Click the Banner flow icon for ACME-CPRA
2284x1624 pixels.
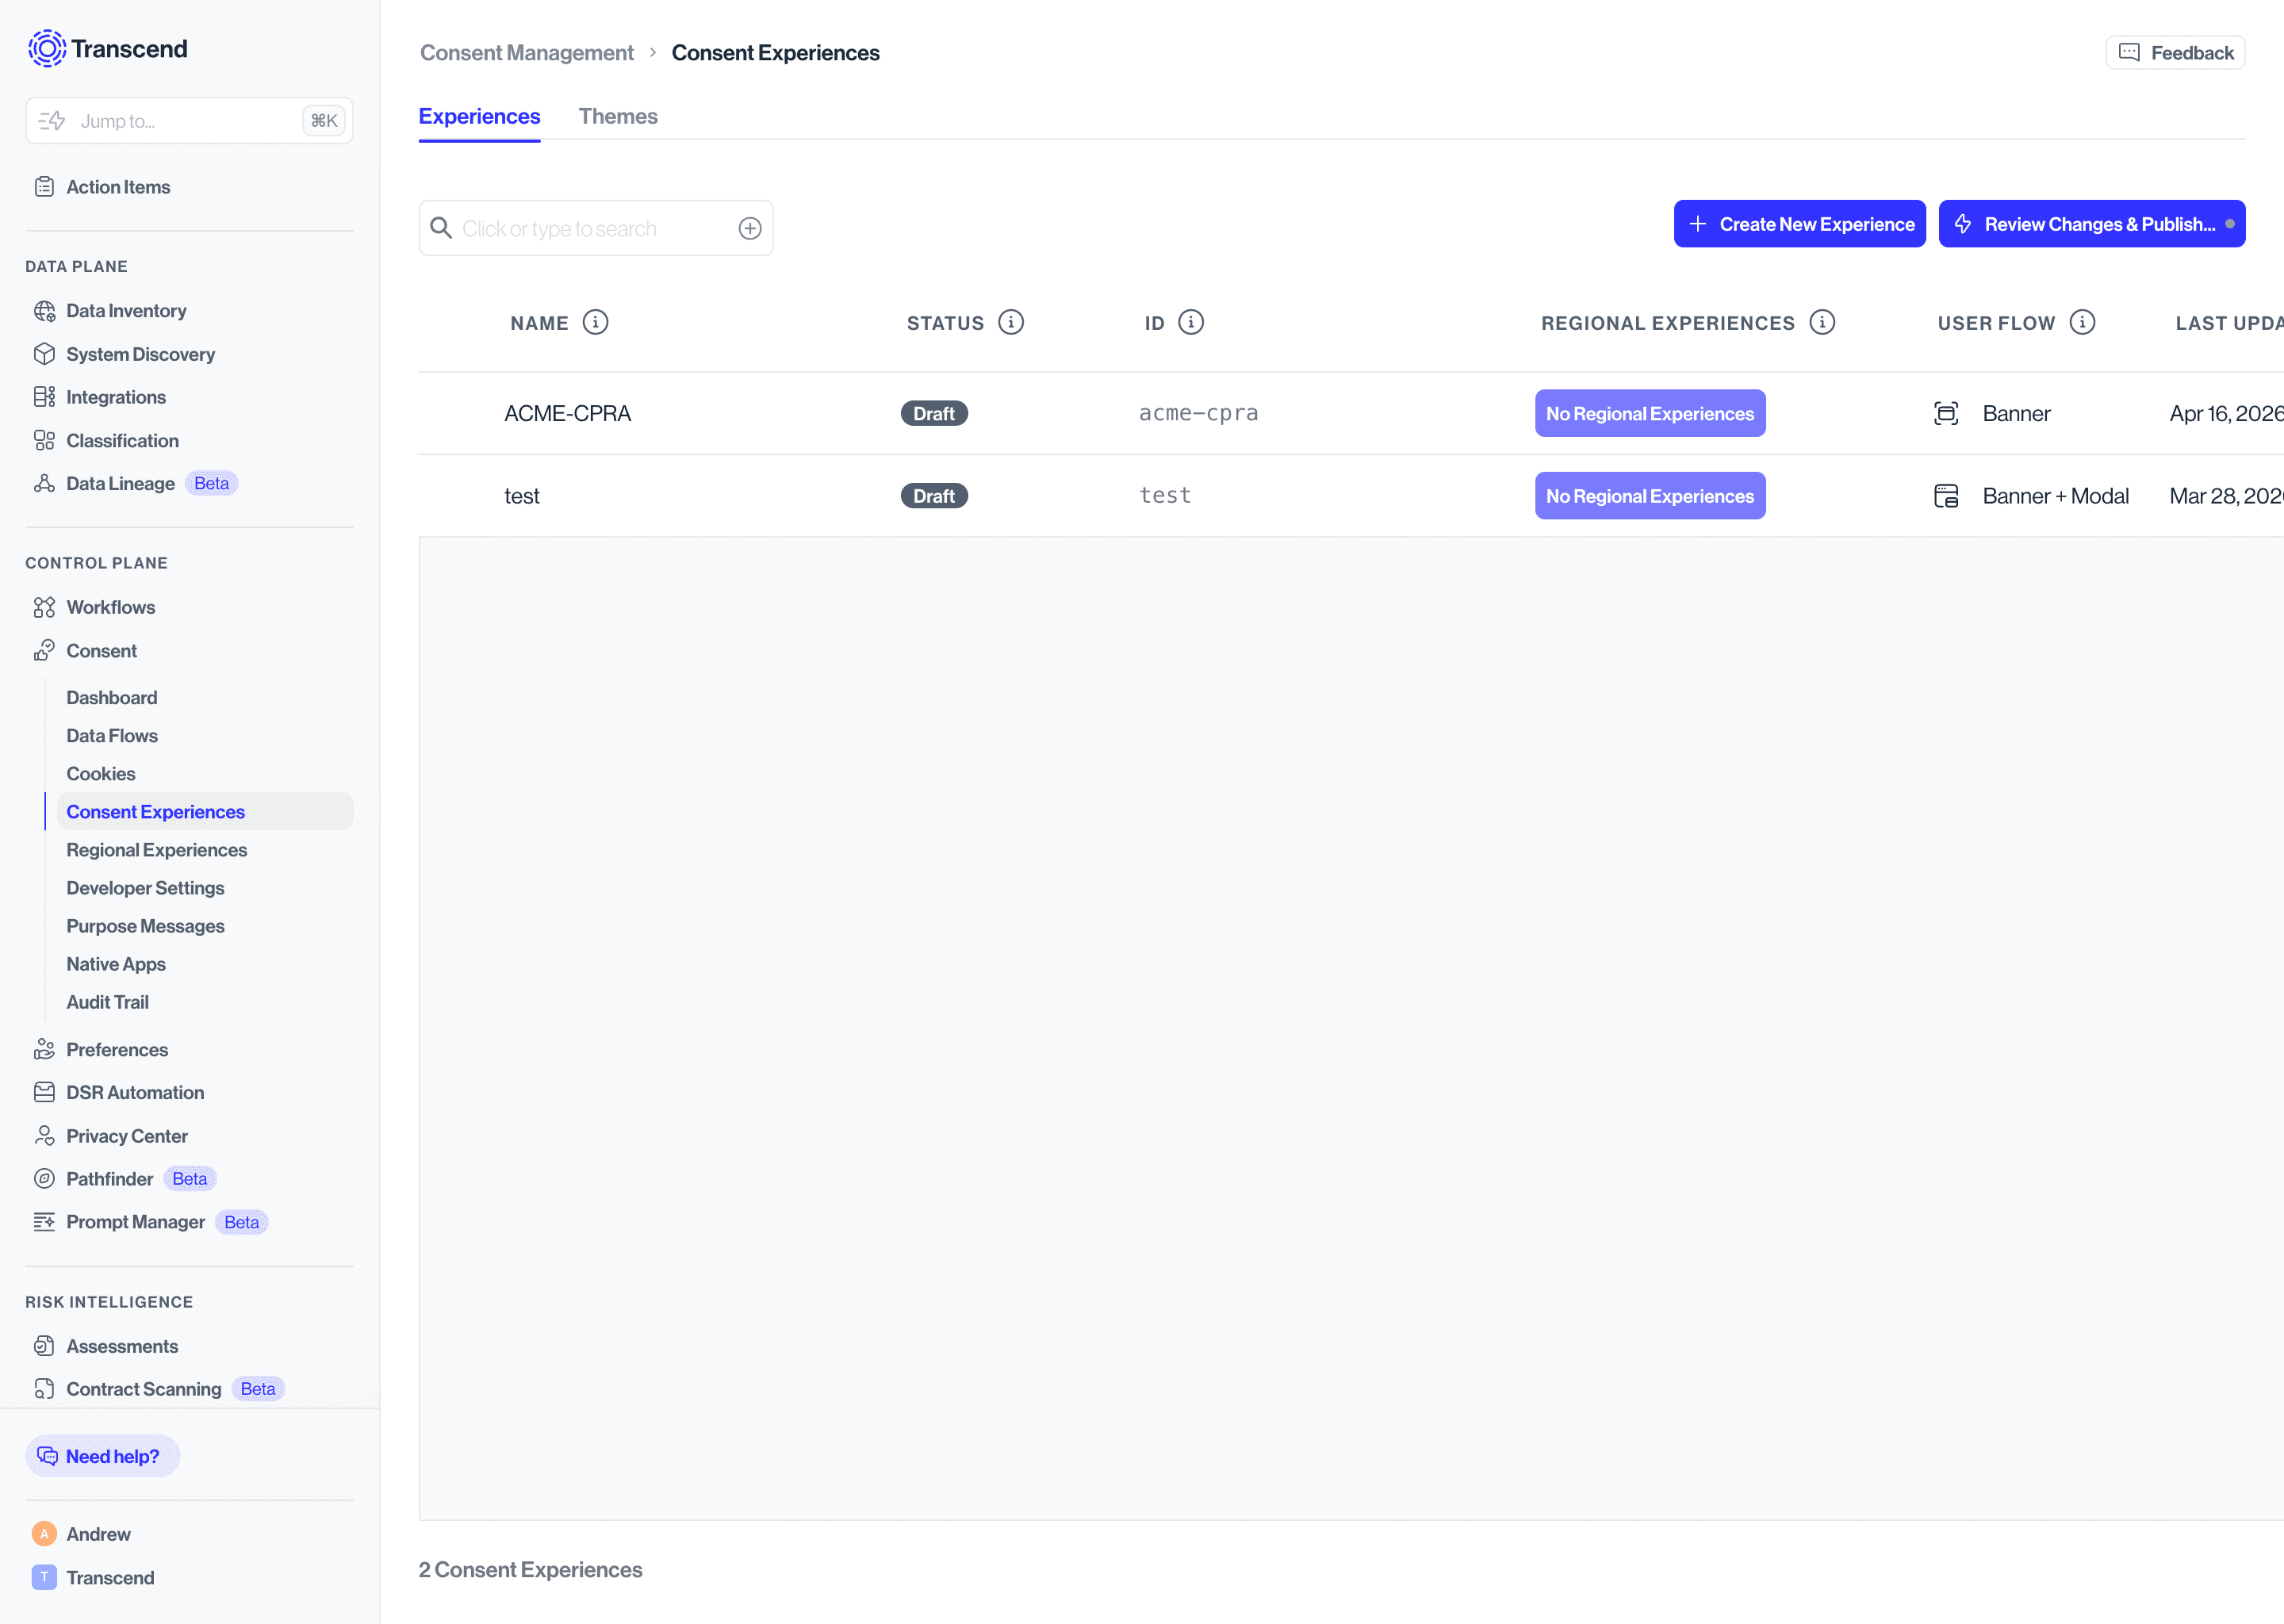pos(1946,414)
